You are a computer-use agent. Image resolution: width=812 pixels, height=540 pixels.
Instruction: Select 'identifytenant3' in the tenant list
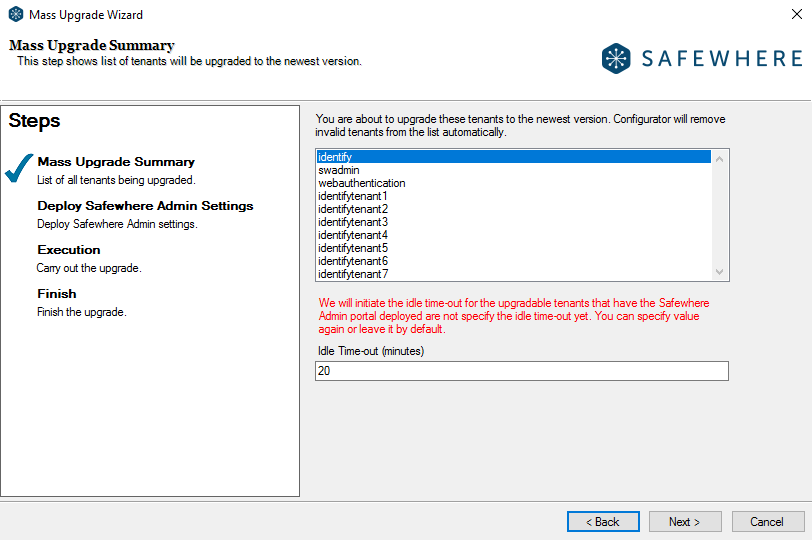coord(514,222)
